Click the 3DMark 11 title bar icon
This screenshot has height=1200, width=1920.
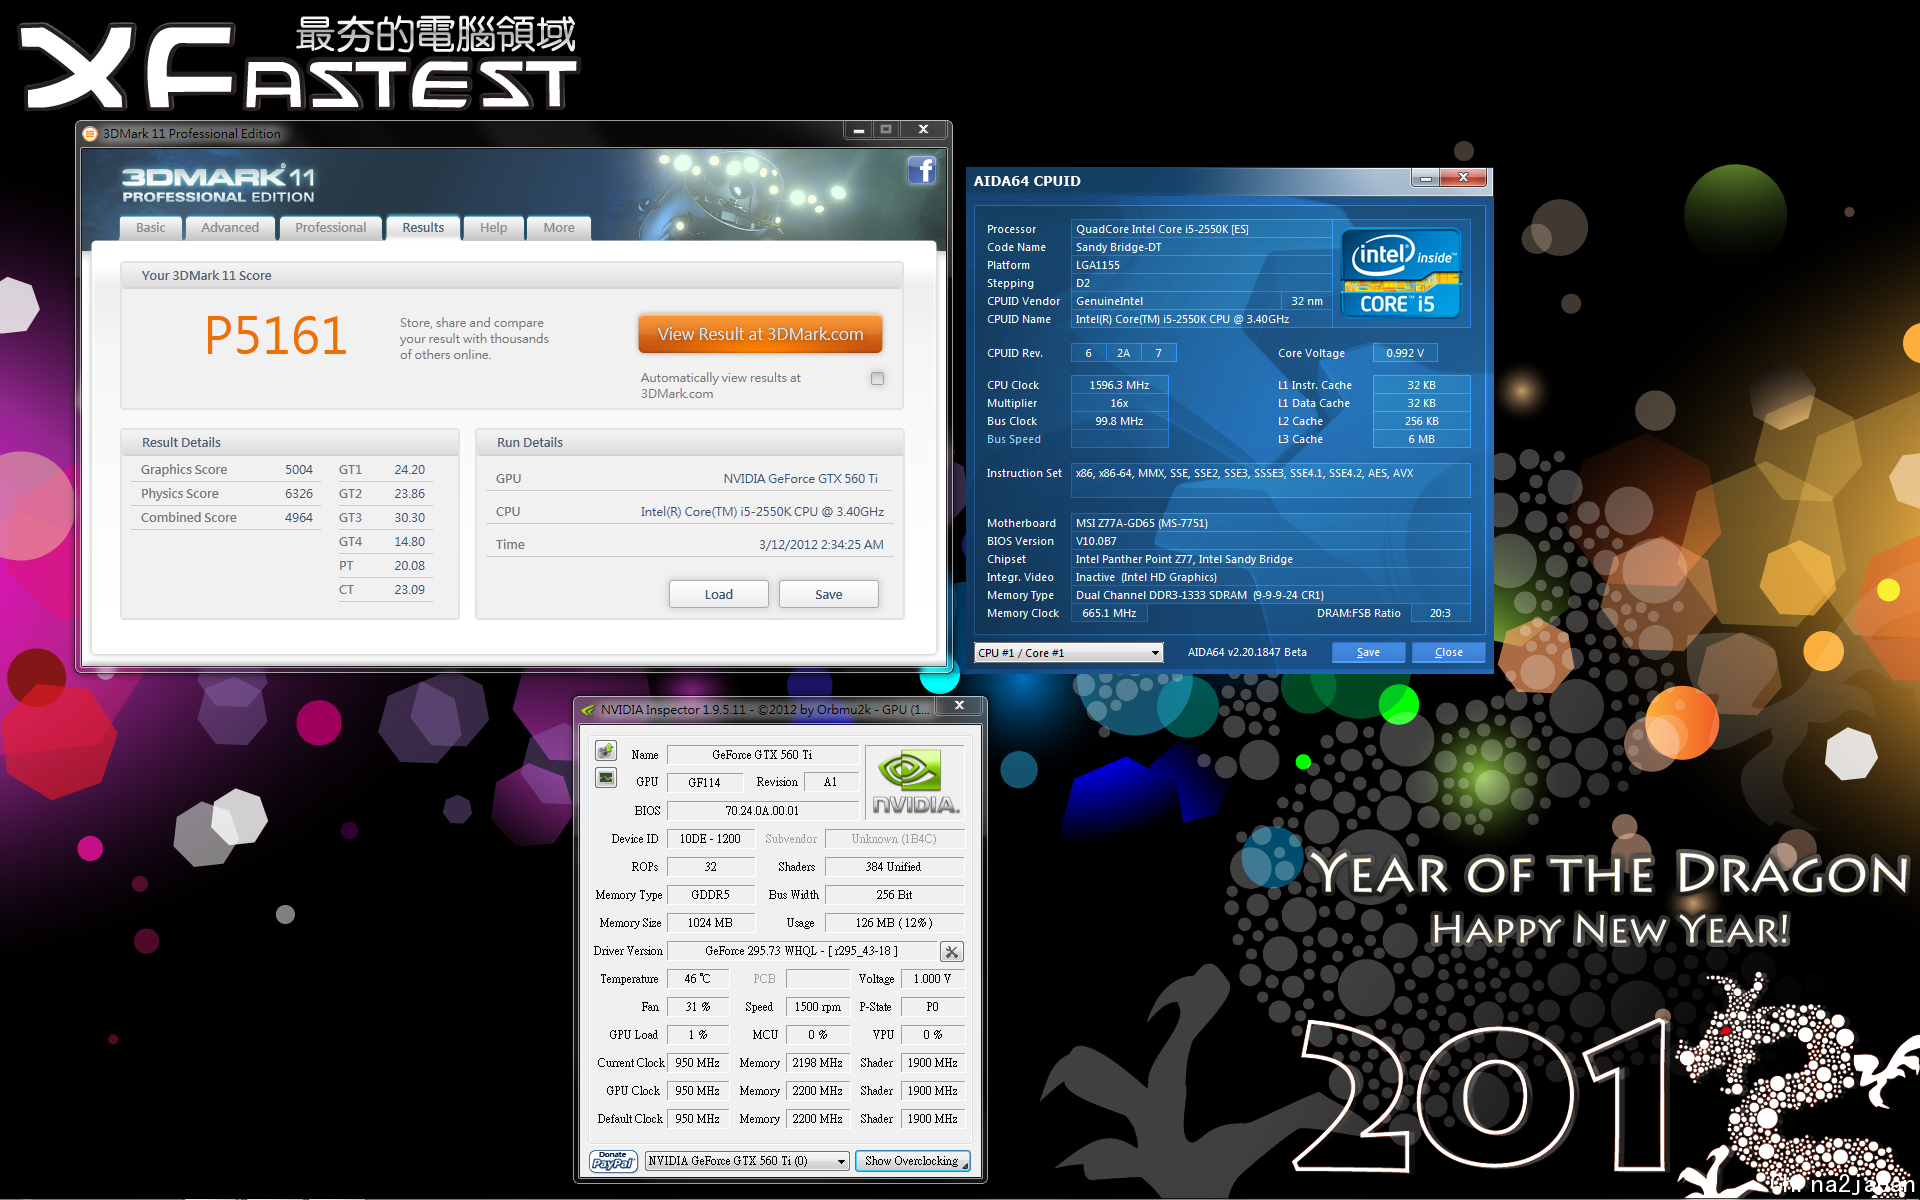[x=90, y=133]
